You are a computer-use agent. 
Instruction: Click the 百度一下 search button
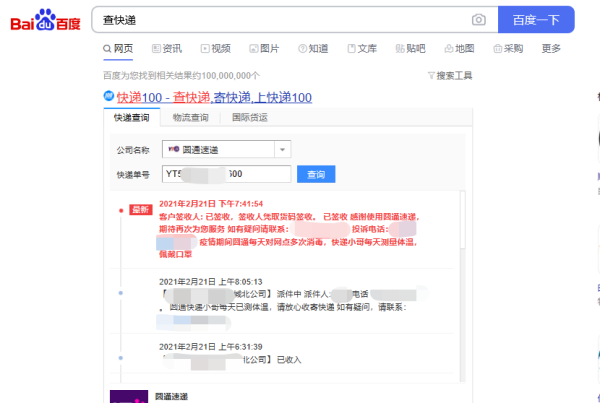click(x=536, y=20)
